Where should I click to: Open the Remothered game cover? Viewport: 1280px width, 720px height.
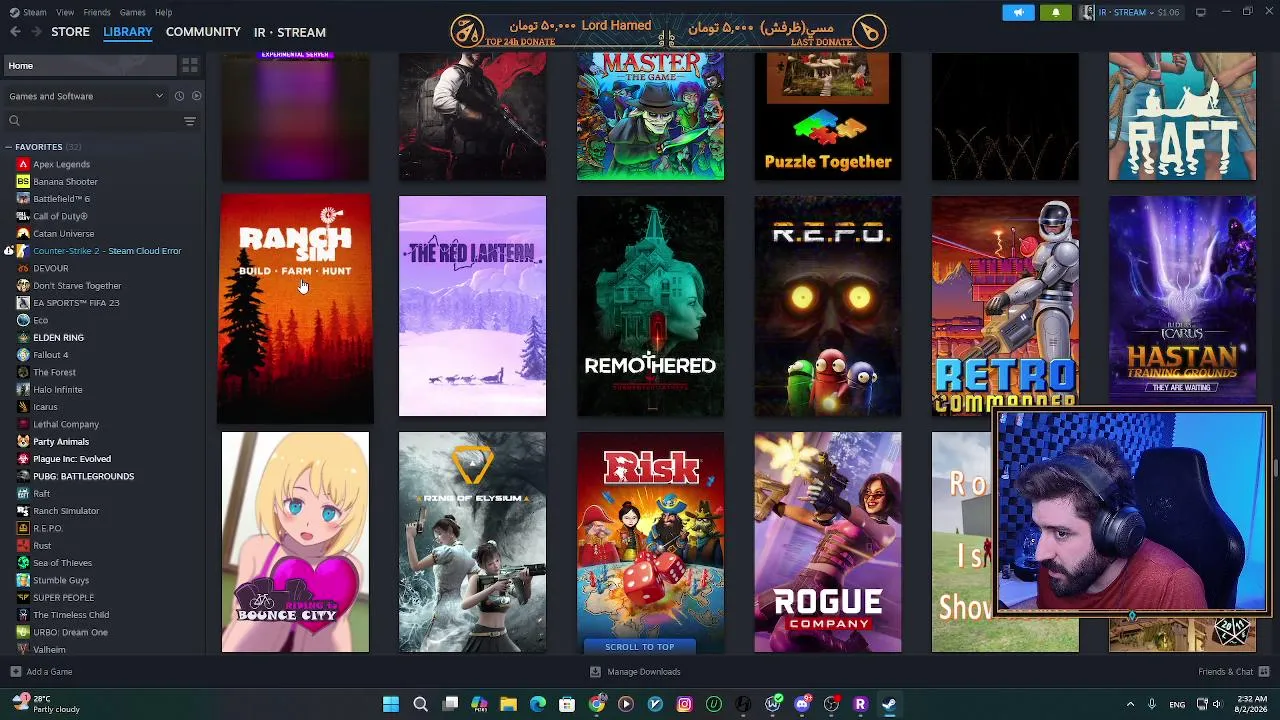[x=650, y=306]
